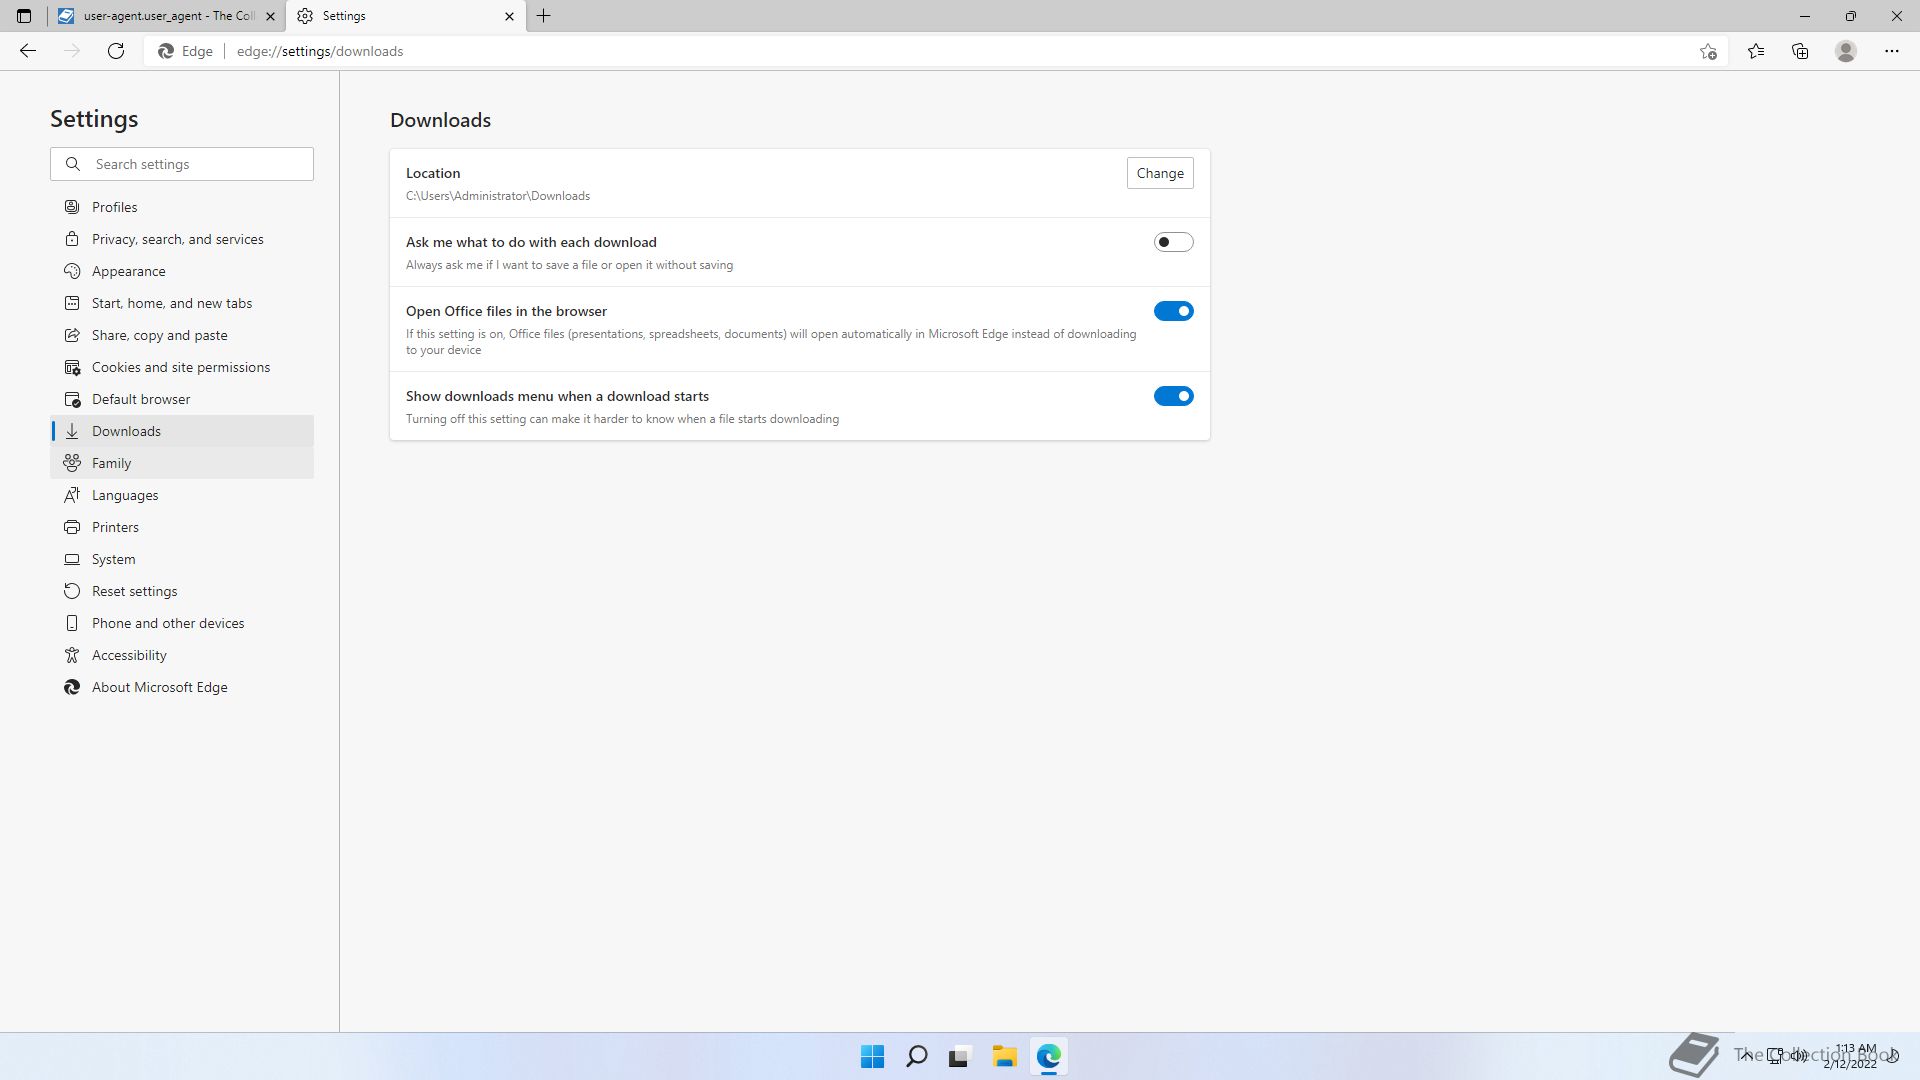Click the Edge site identity badge

pyautogui.click(x=187, y=51)
